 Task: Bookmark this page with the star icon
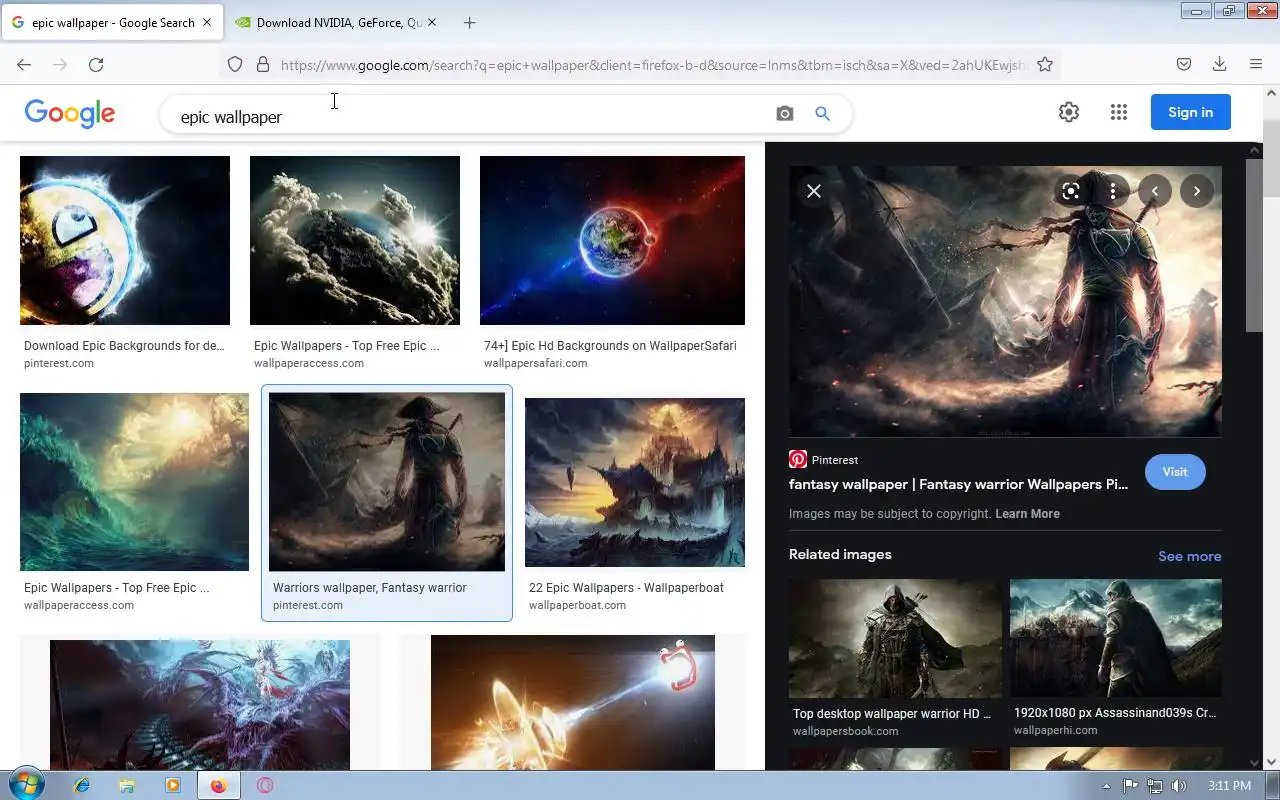tap(1045, 64)
